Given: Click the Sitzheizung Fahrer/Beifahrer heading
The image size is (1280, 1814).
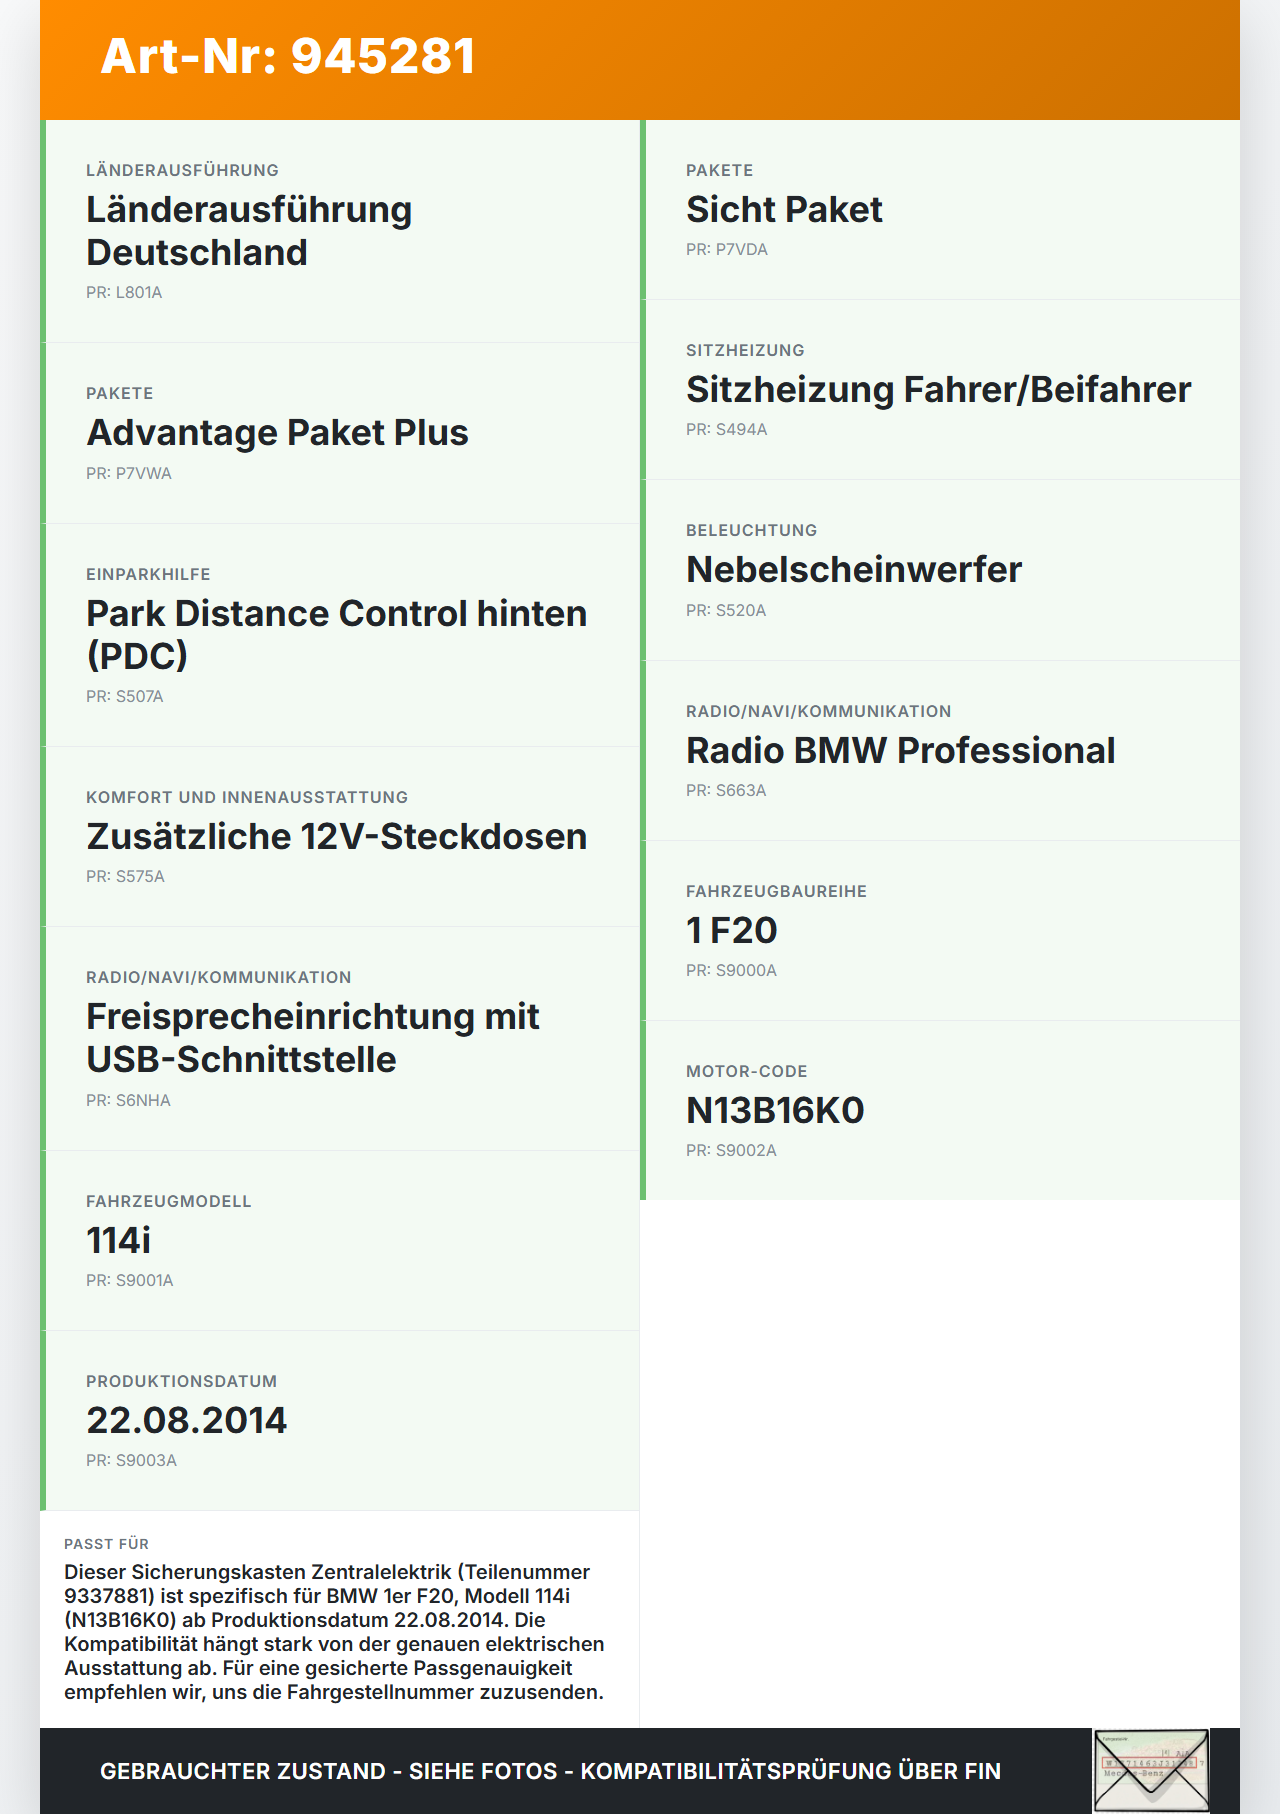Looking at the screenshot, I should tap(938, 390).
